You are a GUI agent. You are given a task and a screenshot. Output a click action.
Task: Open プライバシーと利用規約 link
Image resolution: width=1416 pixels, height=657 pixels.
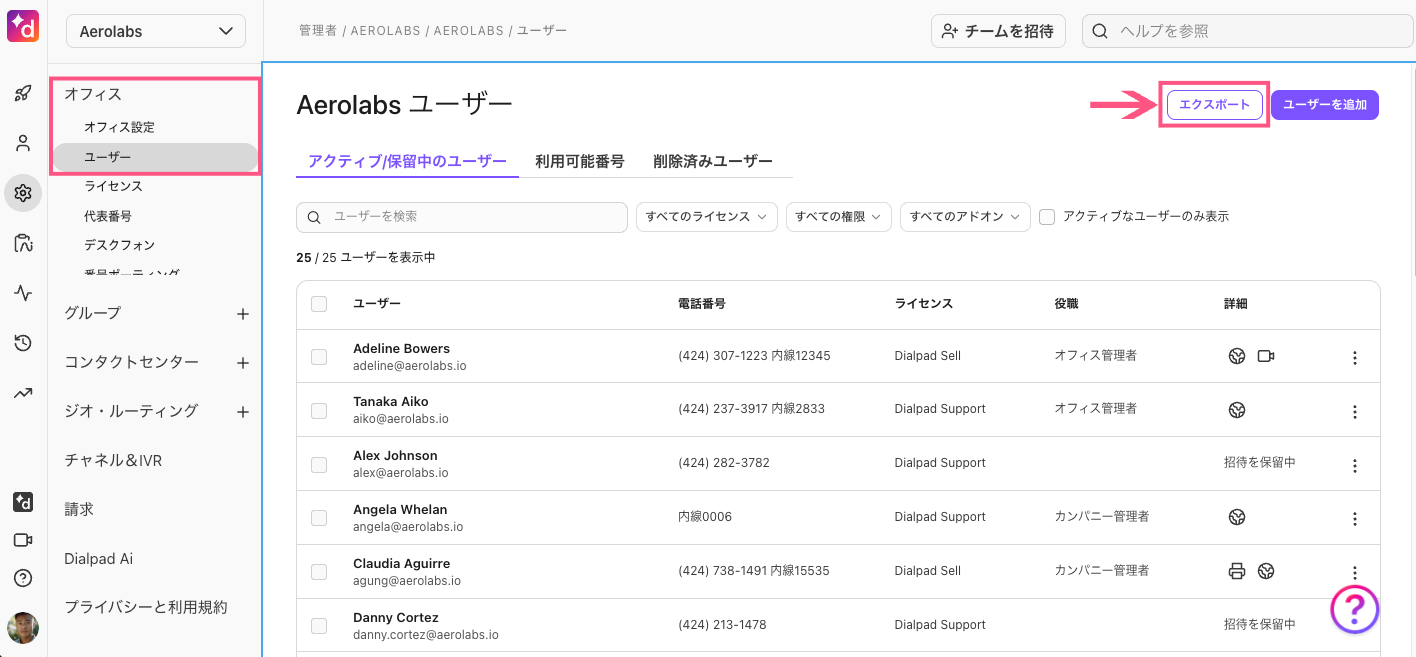(x=146, y=608)
